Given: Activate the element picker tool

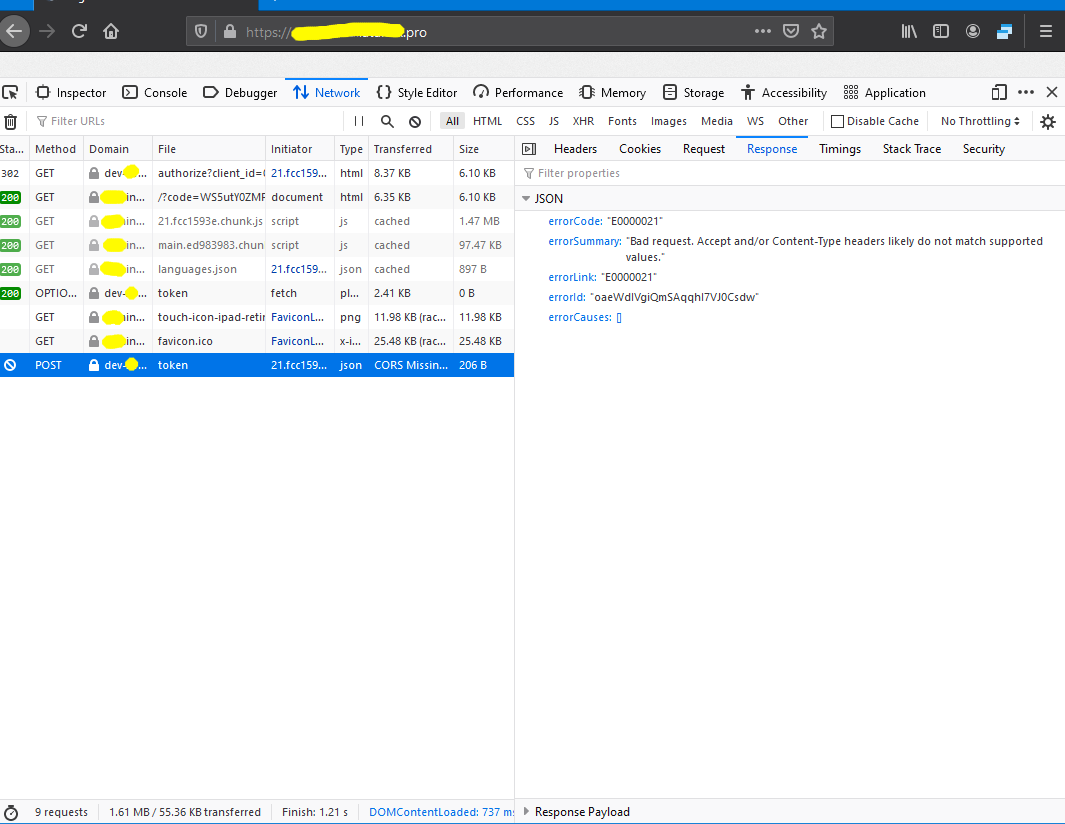Looking at the screenshot, I should 10,92.
